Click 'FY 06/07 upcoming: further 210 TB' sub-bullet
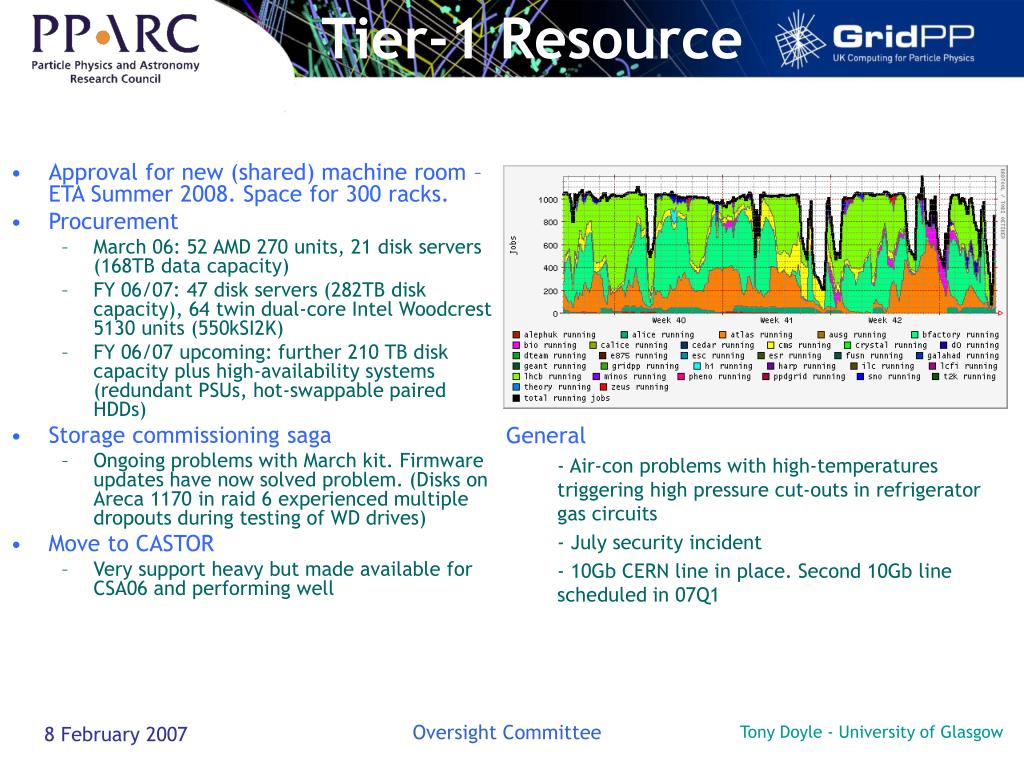The width and height of the screenshot is (1024, 768). pos(270,380)
